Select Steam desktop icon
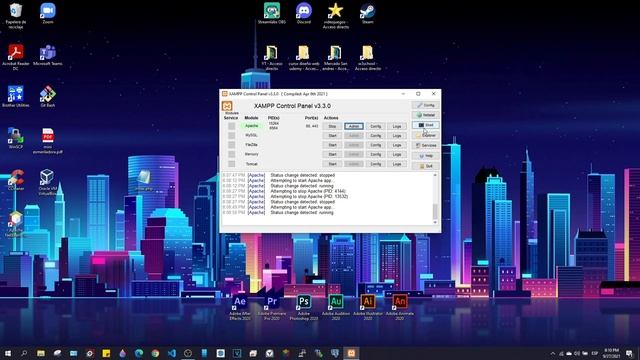The width and height of the screenshot is (640, 360). pyautogui.click(x=367, y=13)
